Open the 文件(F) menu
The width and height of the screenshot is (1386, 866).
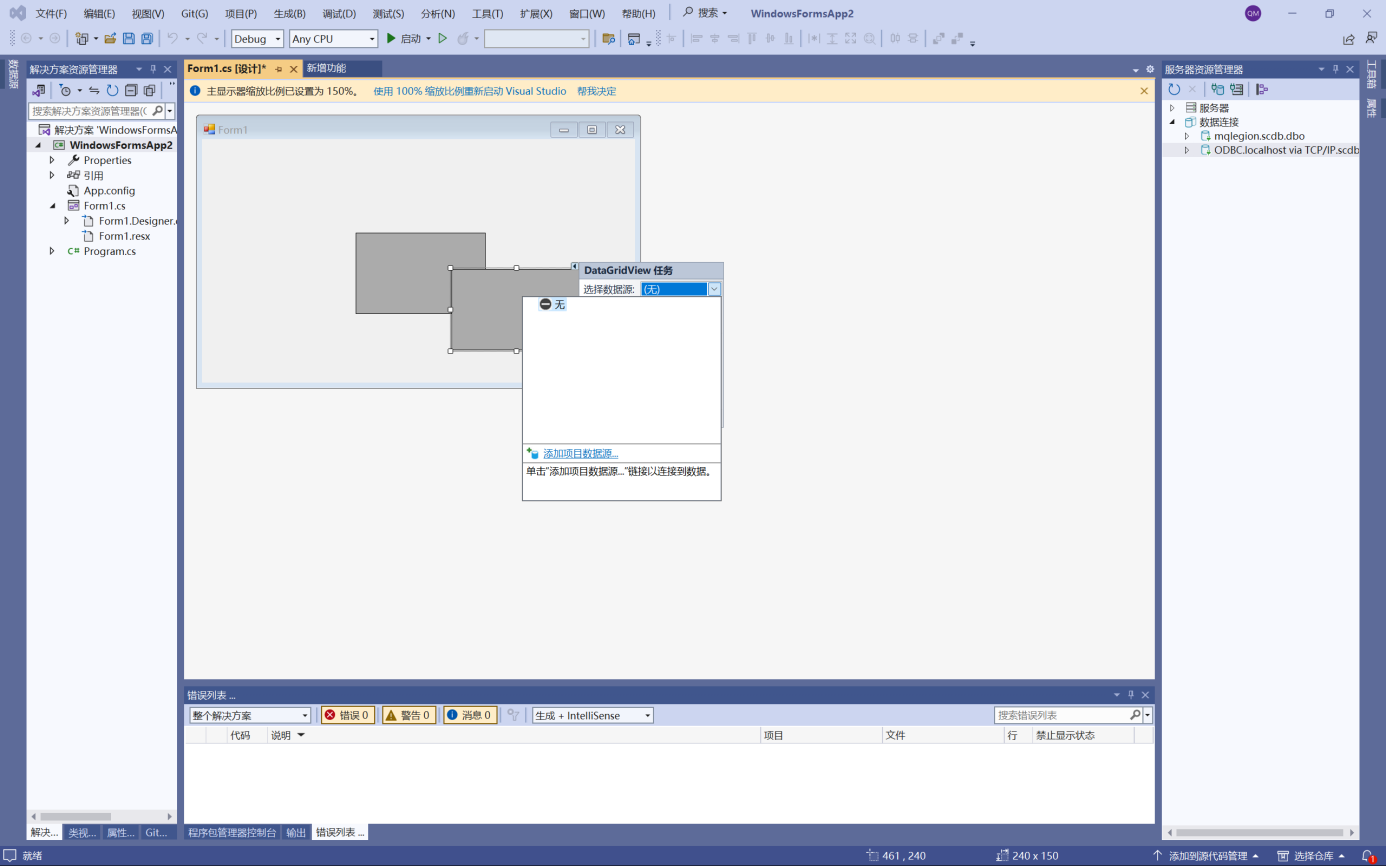pyautogui.click(x=51, y=13)
